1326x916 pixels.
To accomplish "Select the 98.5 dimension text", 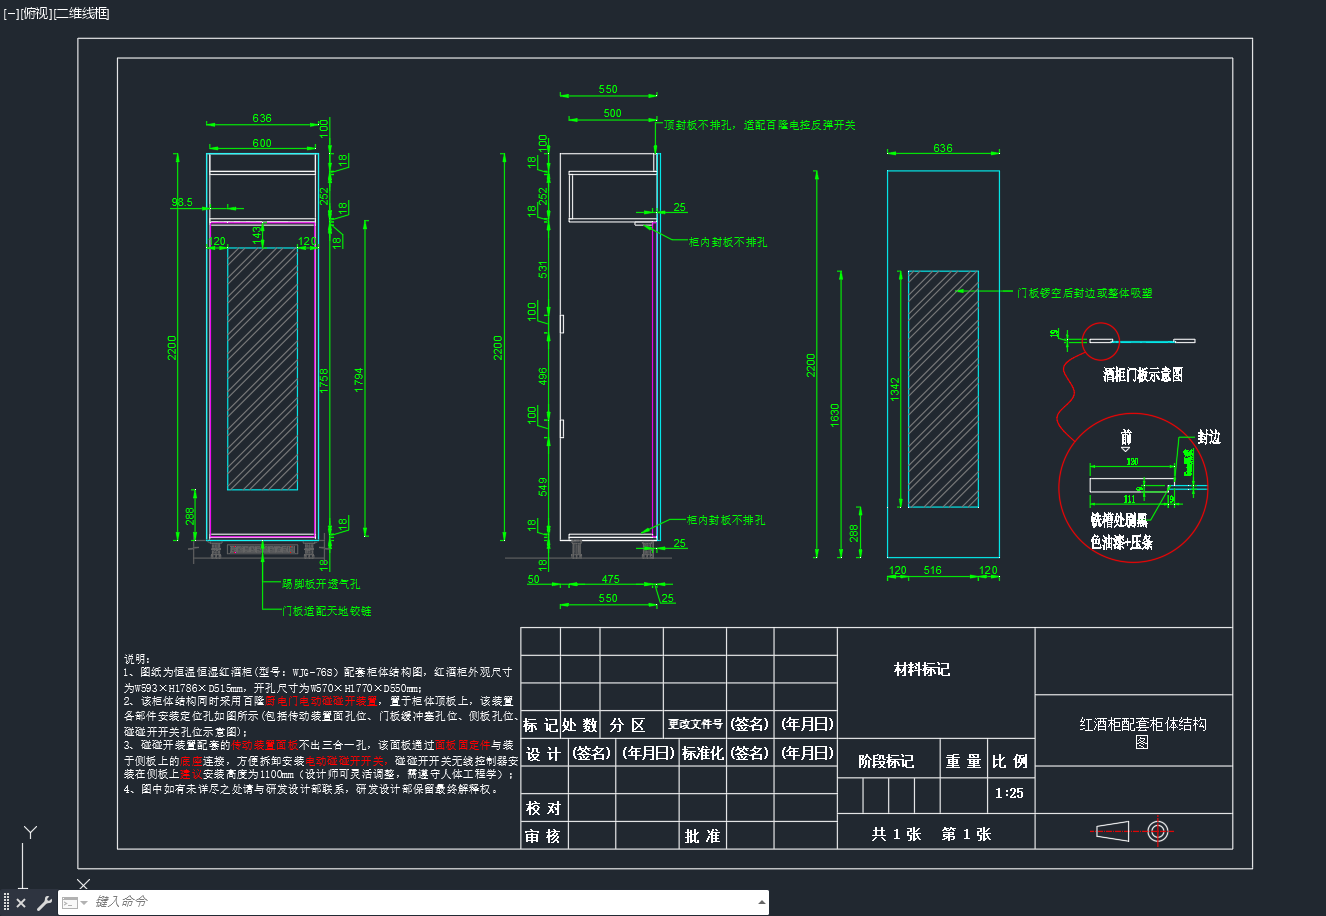I will (182, 202).
